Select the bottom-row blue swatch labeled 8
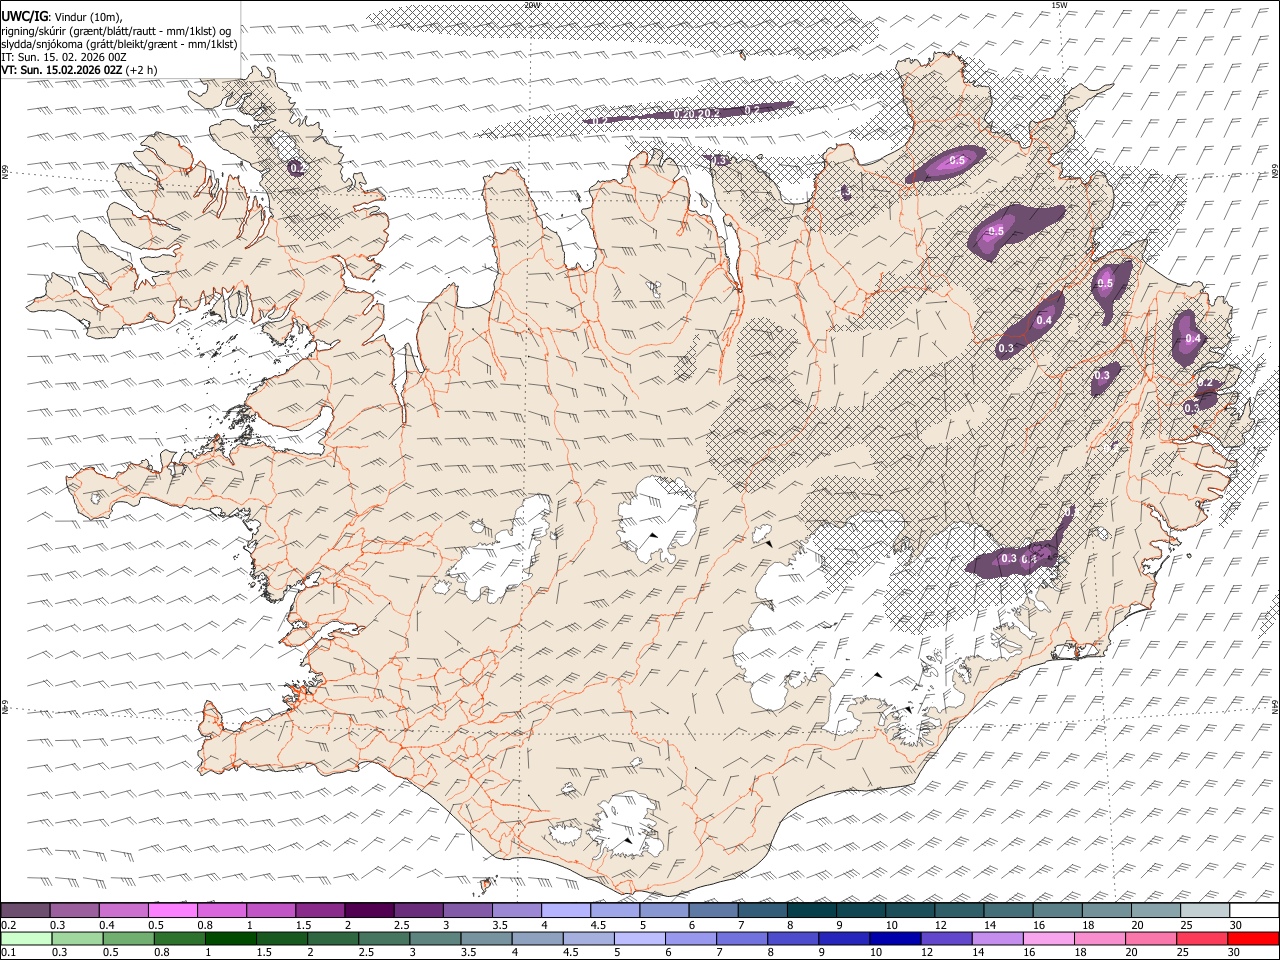1280x960 pixels. 792,939
